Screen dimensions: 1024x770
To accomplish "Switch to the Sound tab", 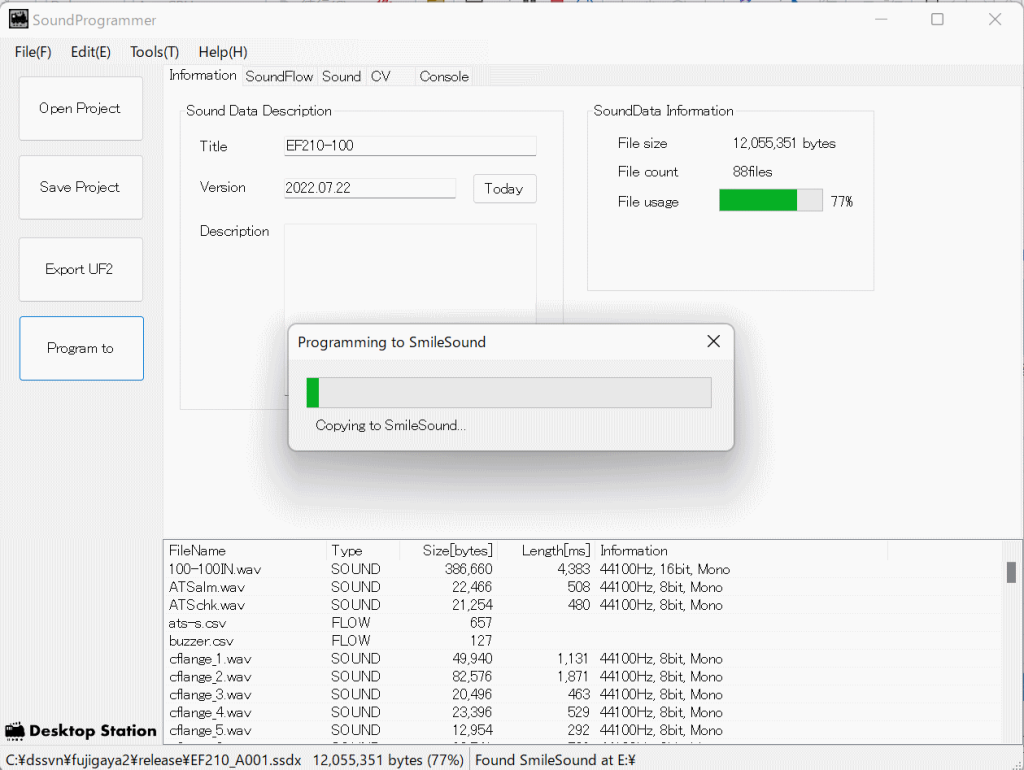I will 341,77.
